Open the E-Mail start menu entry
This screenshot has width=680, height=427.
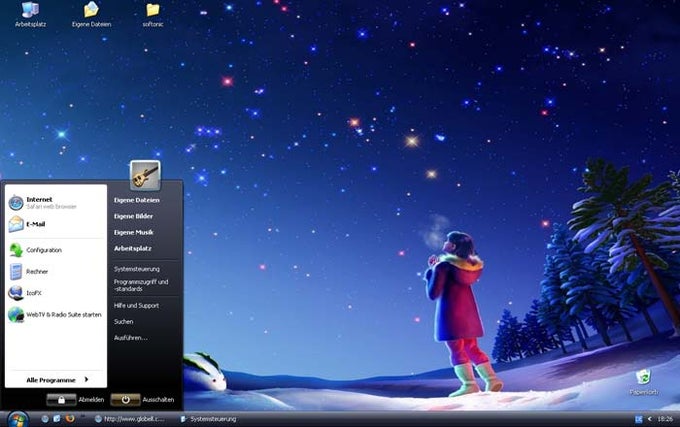pos(56,224)
